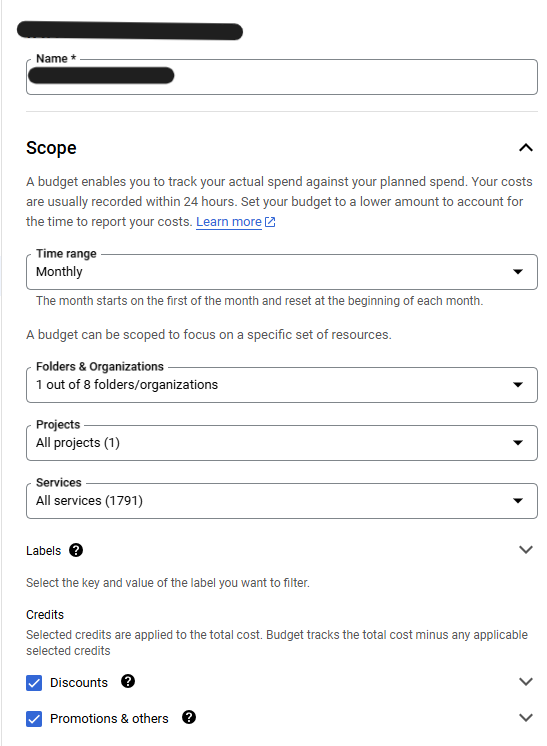547x746 pixels.
Task: Open the Projects dropdown
Action: tap(282, 443)
